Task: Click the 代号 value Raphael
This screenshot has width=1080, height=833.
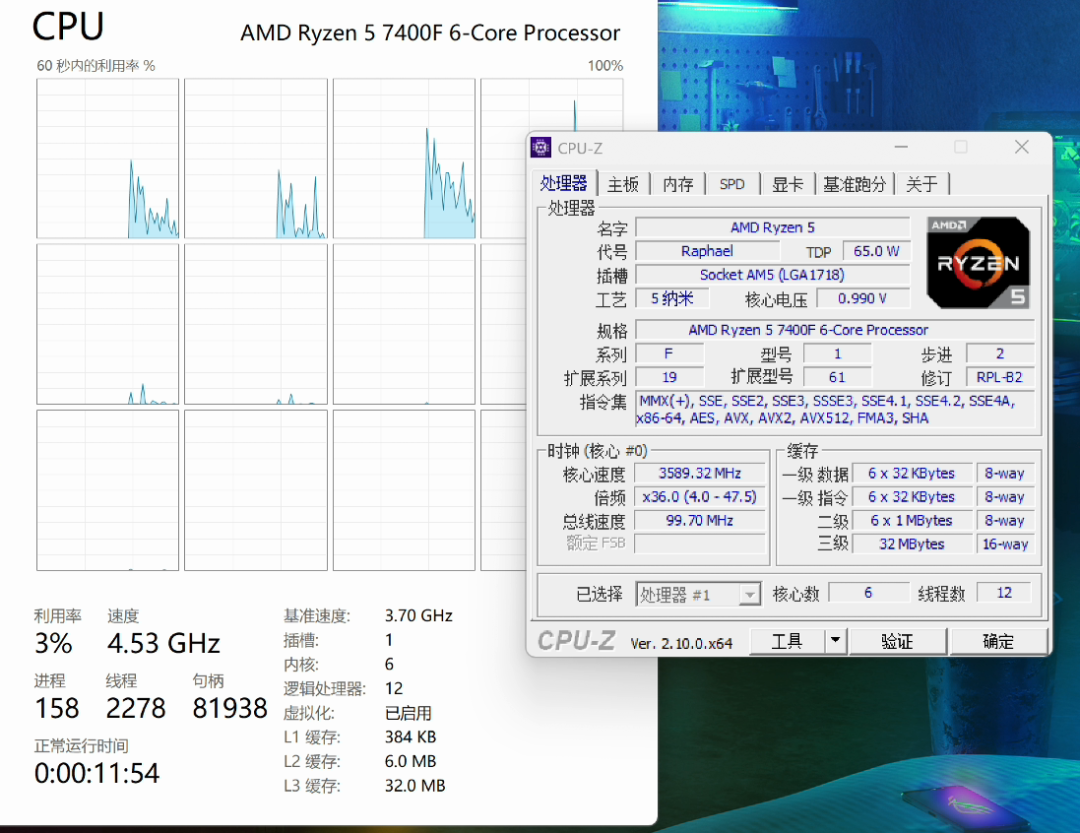Action: 707,251
